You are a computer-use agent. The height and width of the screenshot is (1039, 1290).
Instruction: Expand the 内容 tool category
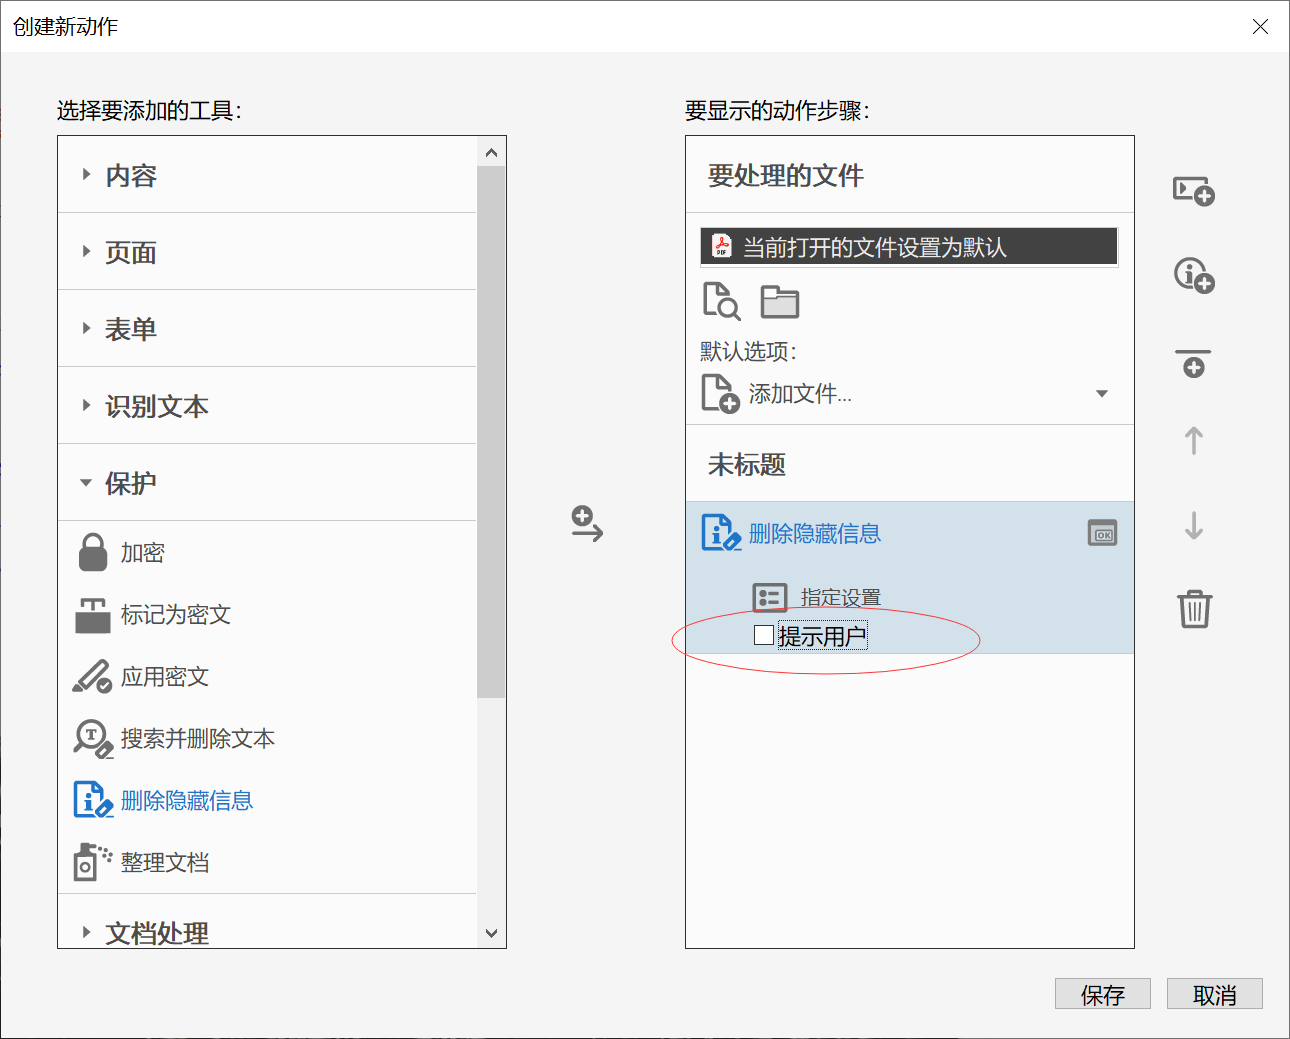86,174
